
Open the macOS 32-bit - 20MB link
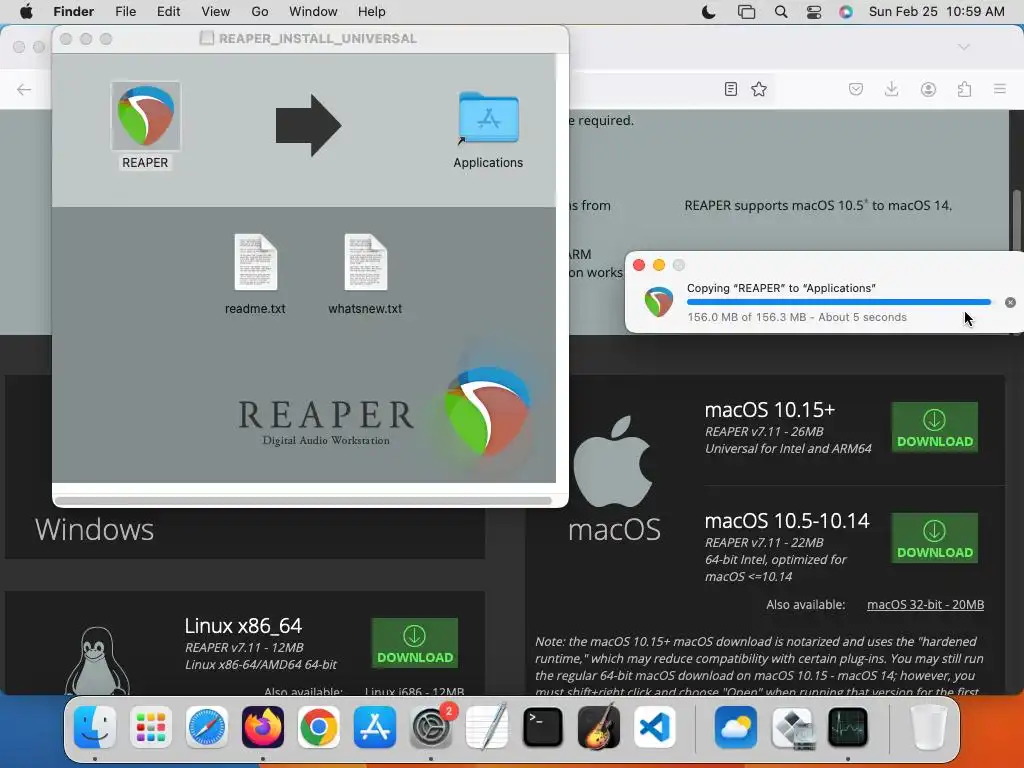[x=925, y=605]
